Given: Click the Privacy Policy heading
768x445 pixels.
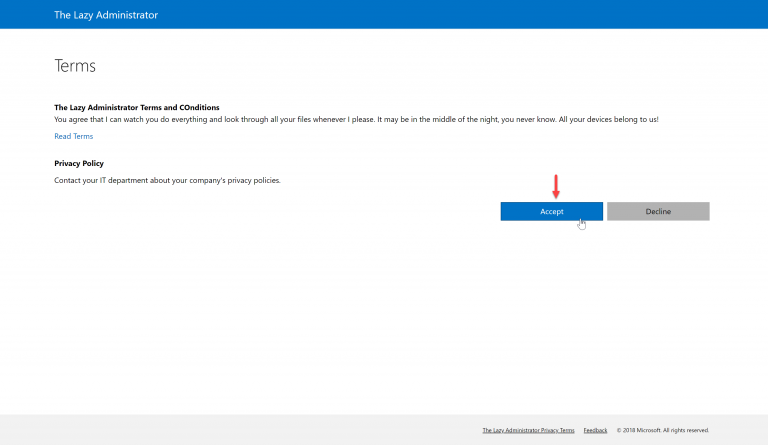Looking at the screenshot, I should [x=79, y=164].
